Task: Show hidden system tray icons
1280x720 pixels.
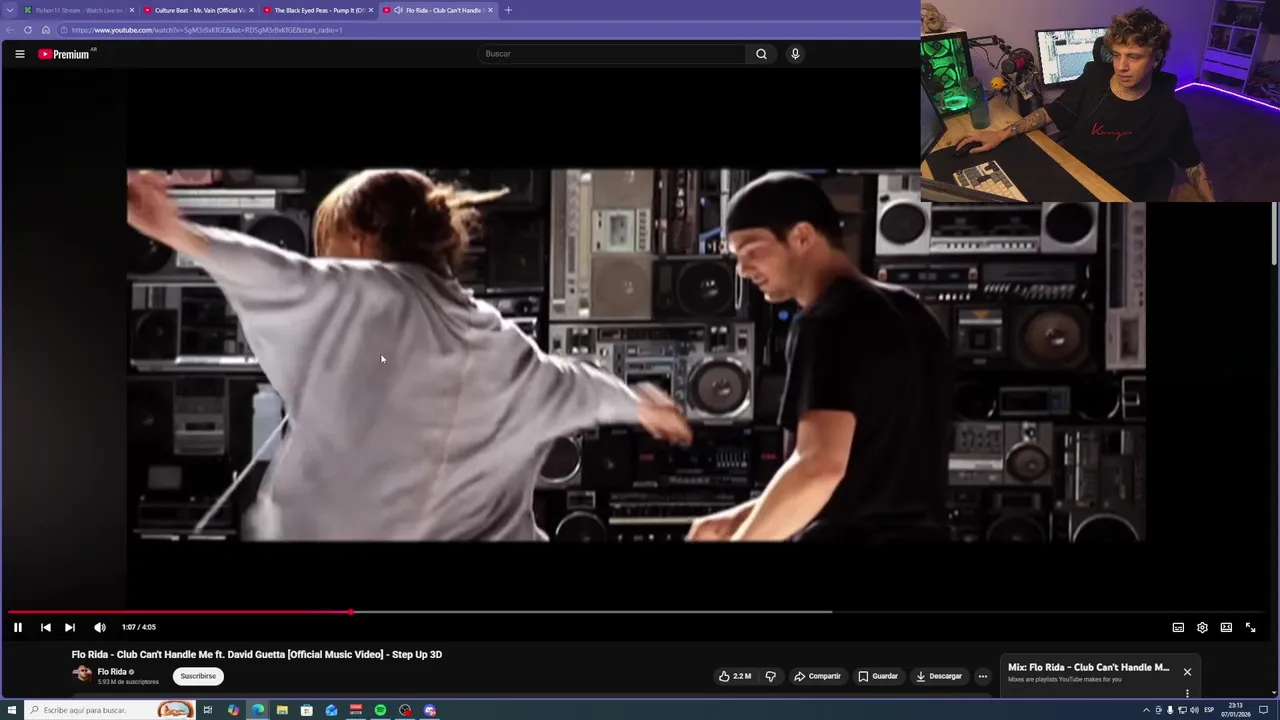Action: tap(1146, 710)
